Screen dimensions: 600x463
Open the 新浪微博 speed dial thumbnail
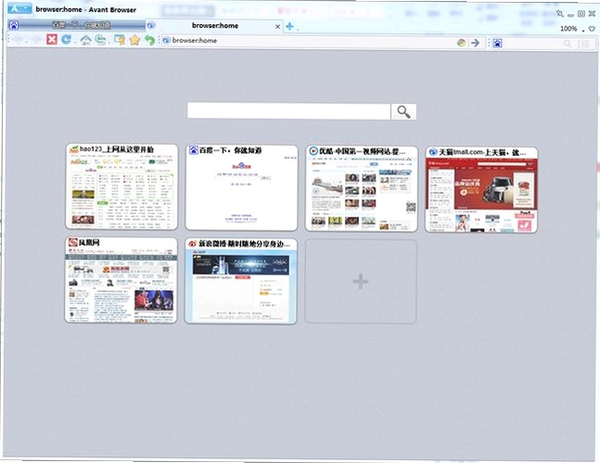pos(241,281)
